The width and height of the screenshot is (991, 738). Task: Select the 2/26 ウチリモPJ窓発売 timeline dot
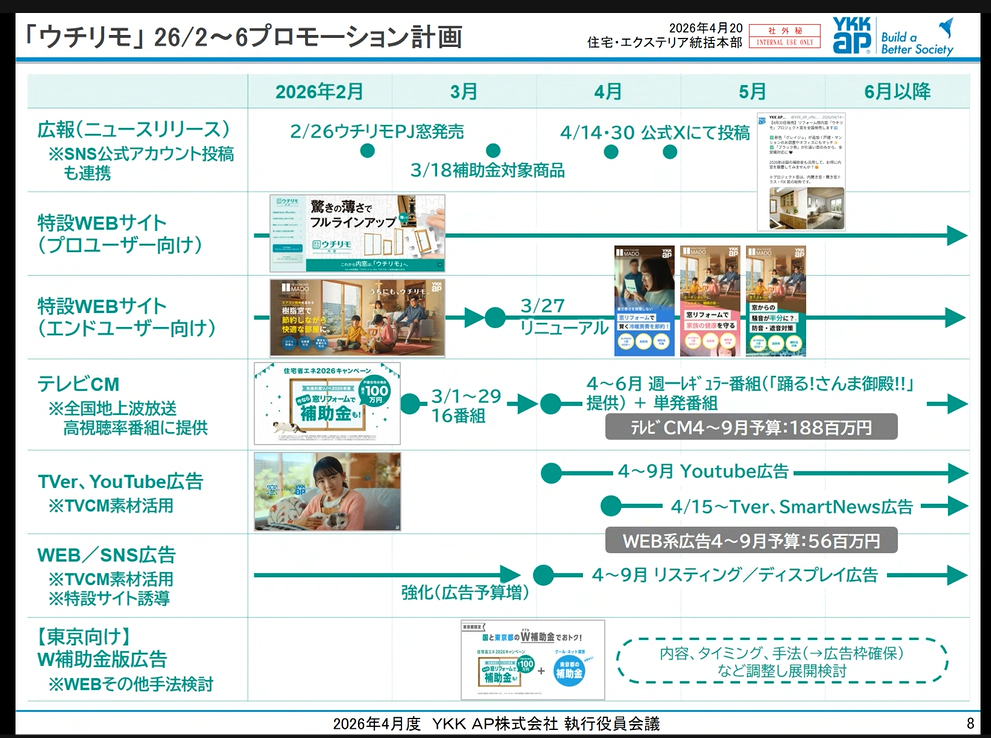tap(370, 153)
